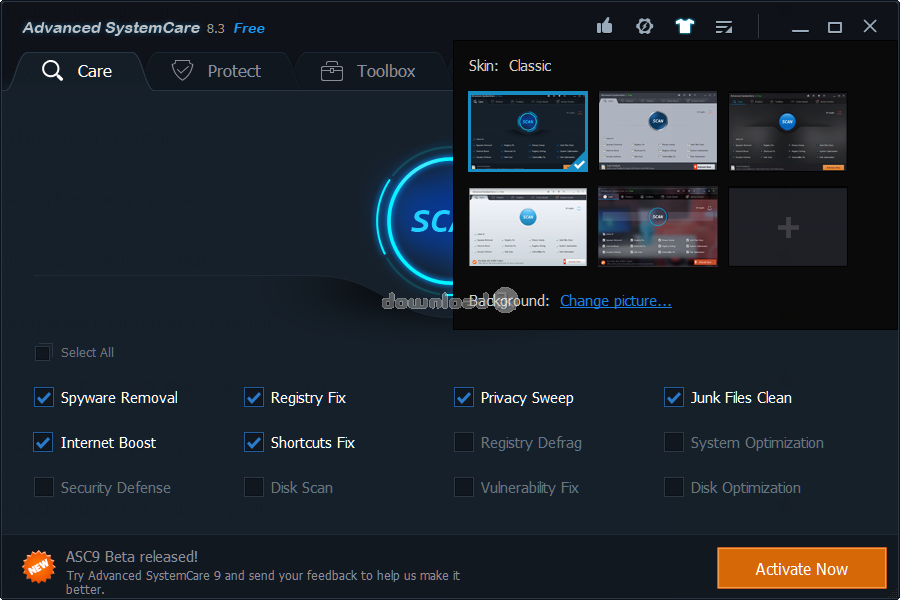Click the 'Try Advanced SystemCare 9' feedback message
900x600 pixels.
[263, 582]
